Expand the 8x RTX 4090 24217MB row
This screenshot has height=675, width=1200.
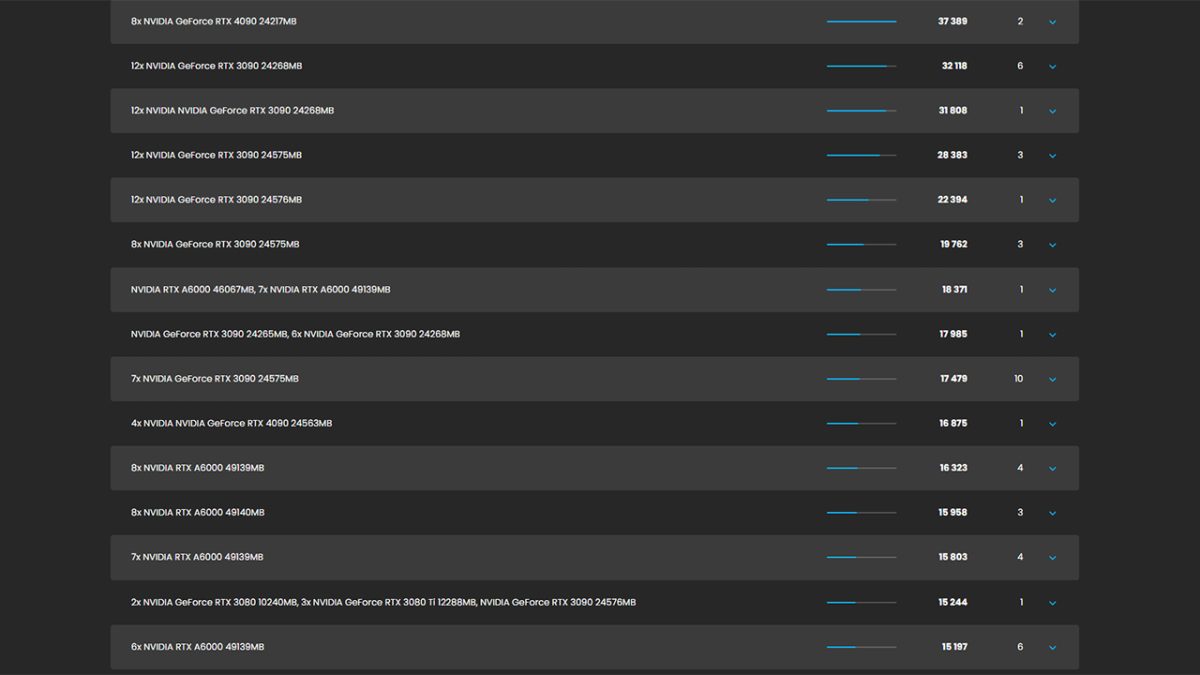(x=1052, y=22)
